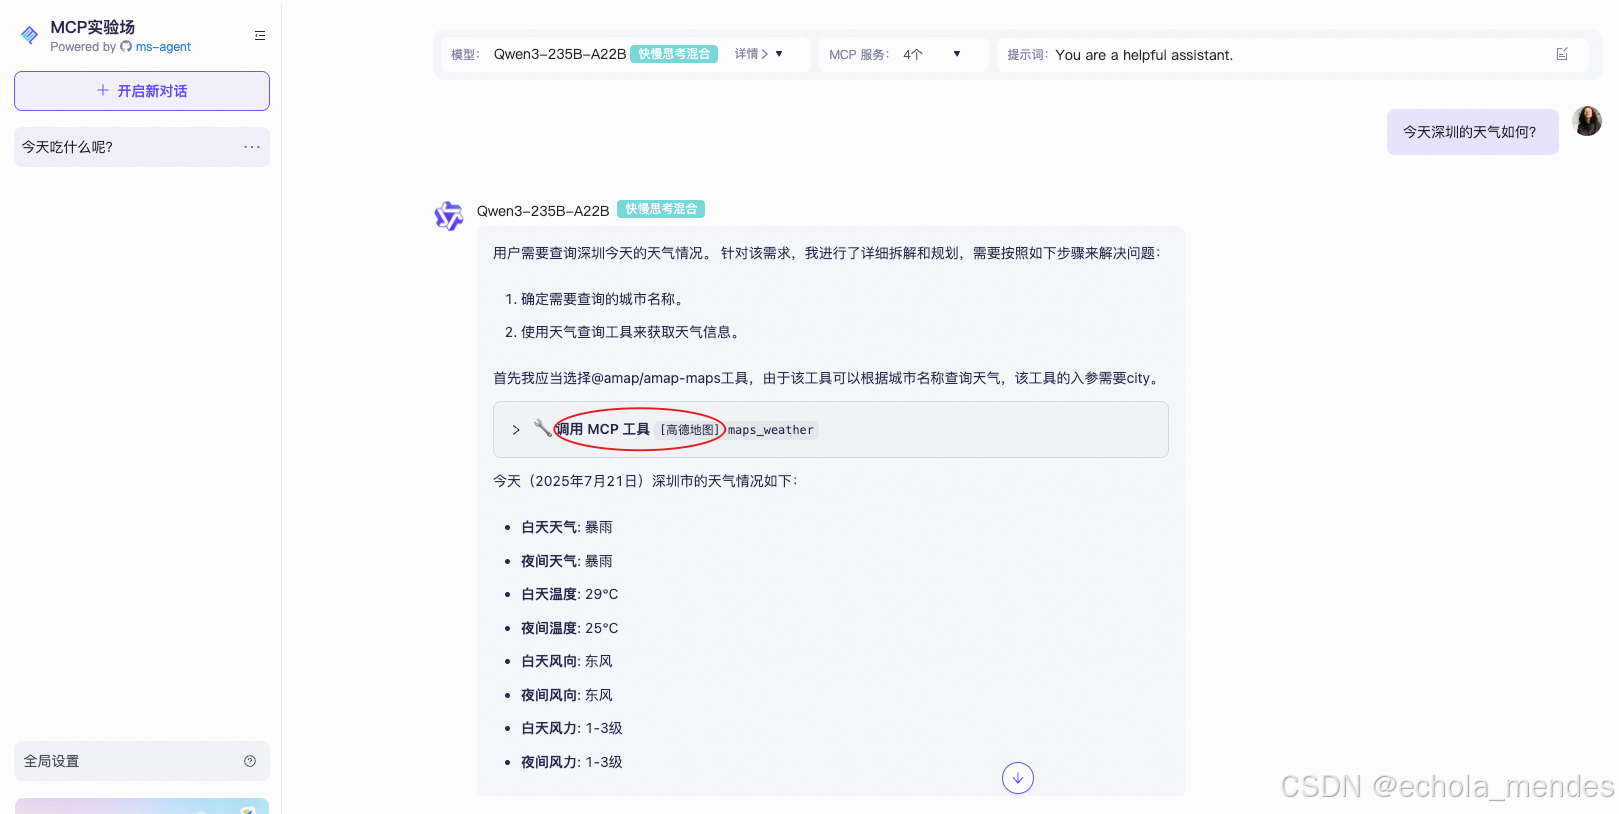Expand model 详情 details
This screenshot has width=1619, height=814.
tap(751, 54)
